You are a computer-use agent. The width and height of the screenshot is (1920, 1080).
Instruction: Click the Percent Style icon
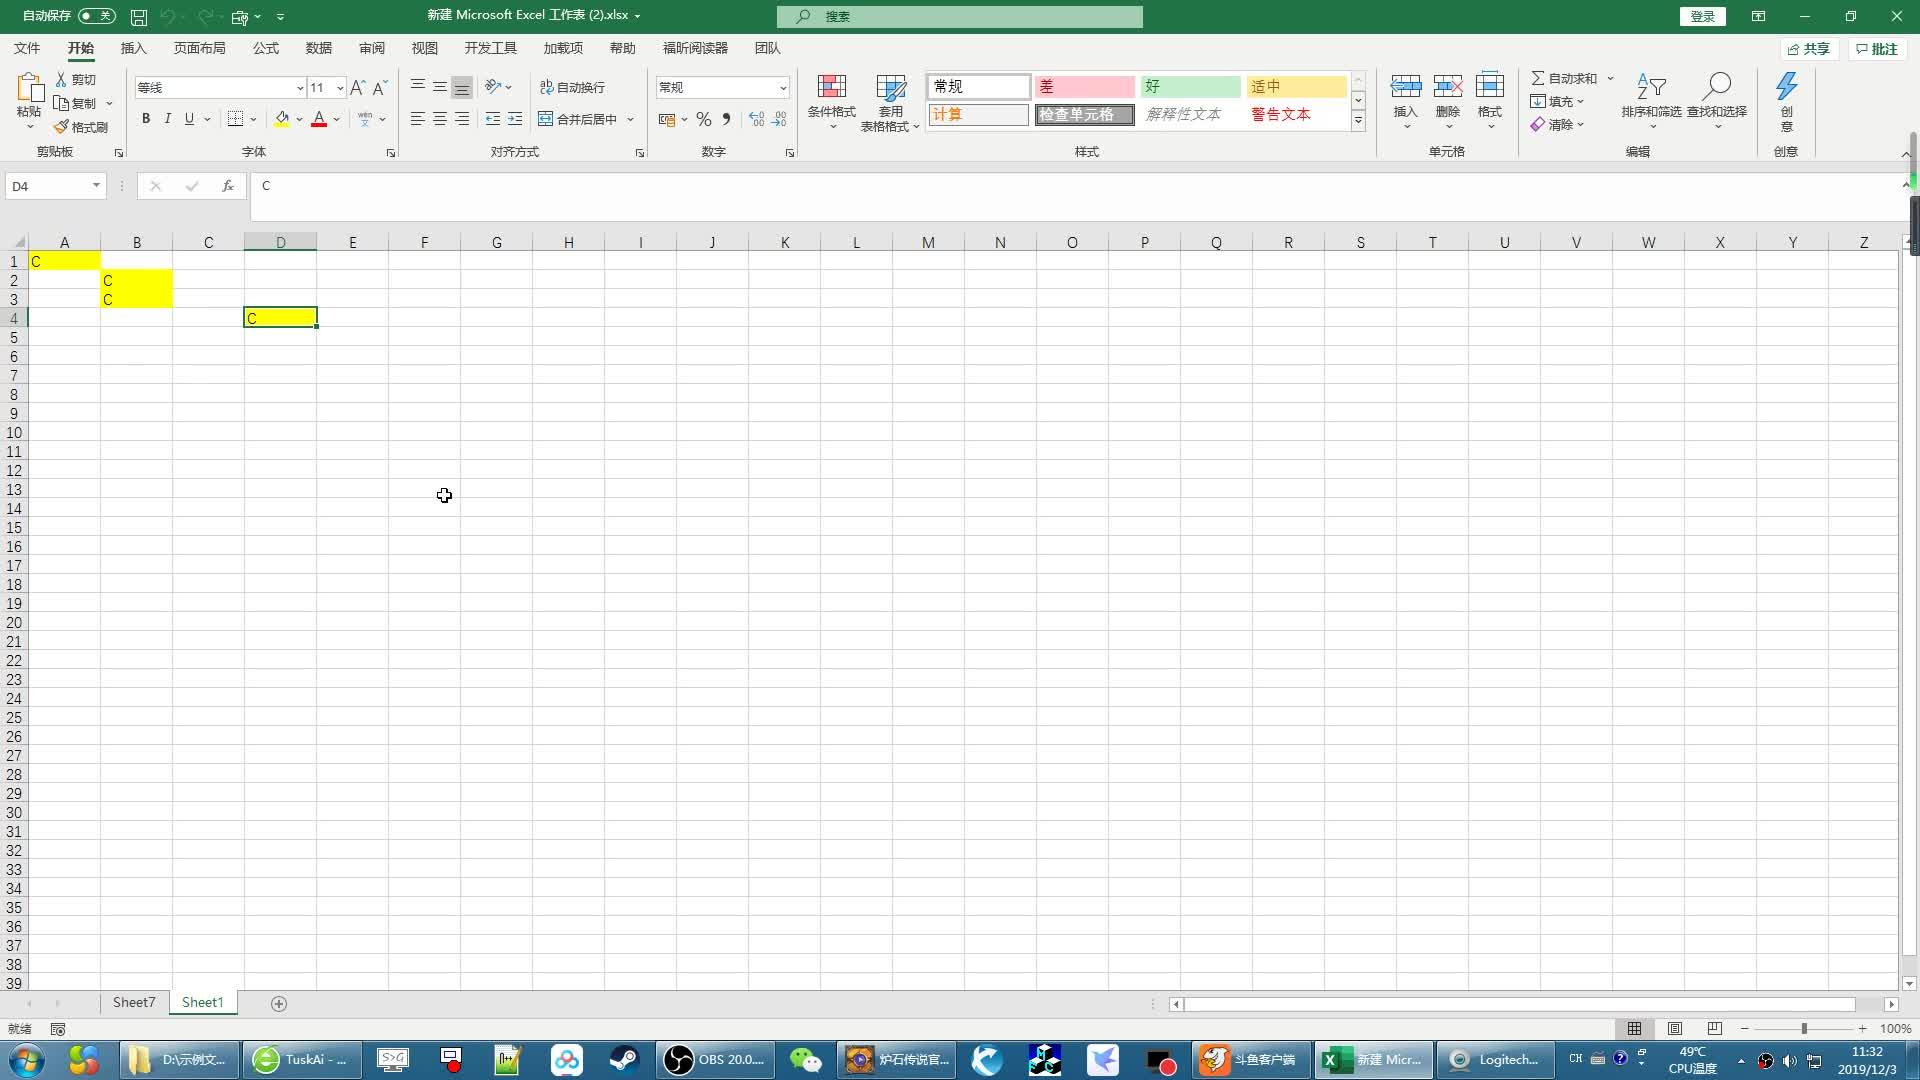704,119
